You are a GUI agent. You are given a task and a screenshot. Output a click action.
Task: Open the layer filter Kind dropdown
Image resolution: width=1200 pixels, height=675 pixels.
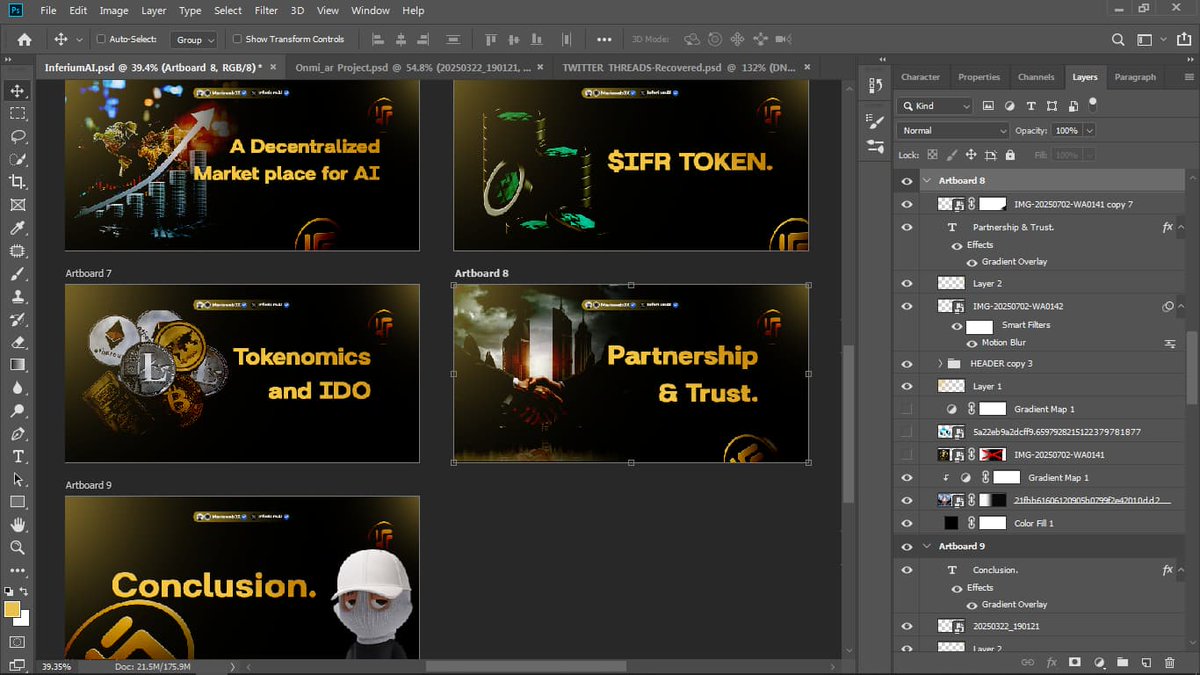click(x=935, y=105)
